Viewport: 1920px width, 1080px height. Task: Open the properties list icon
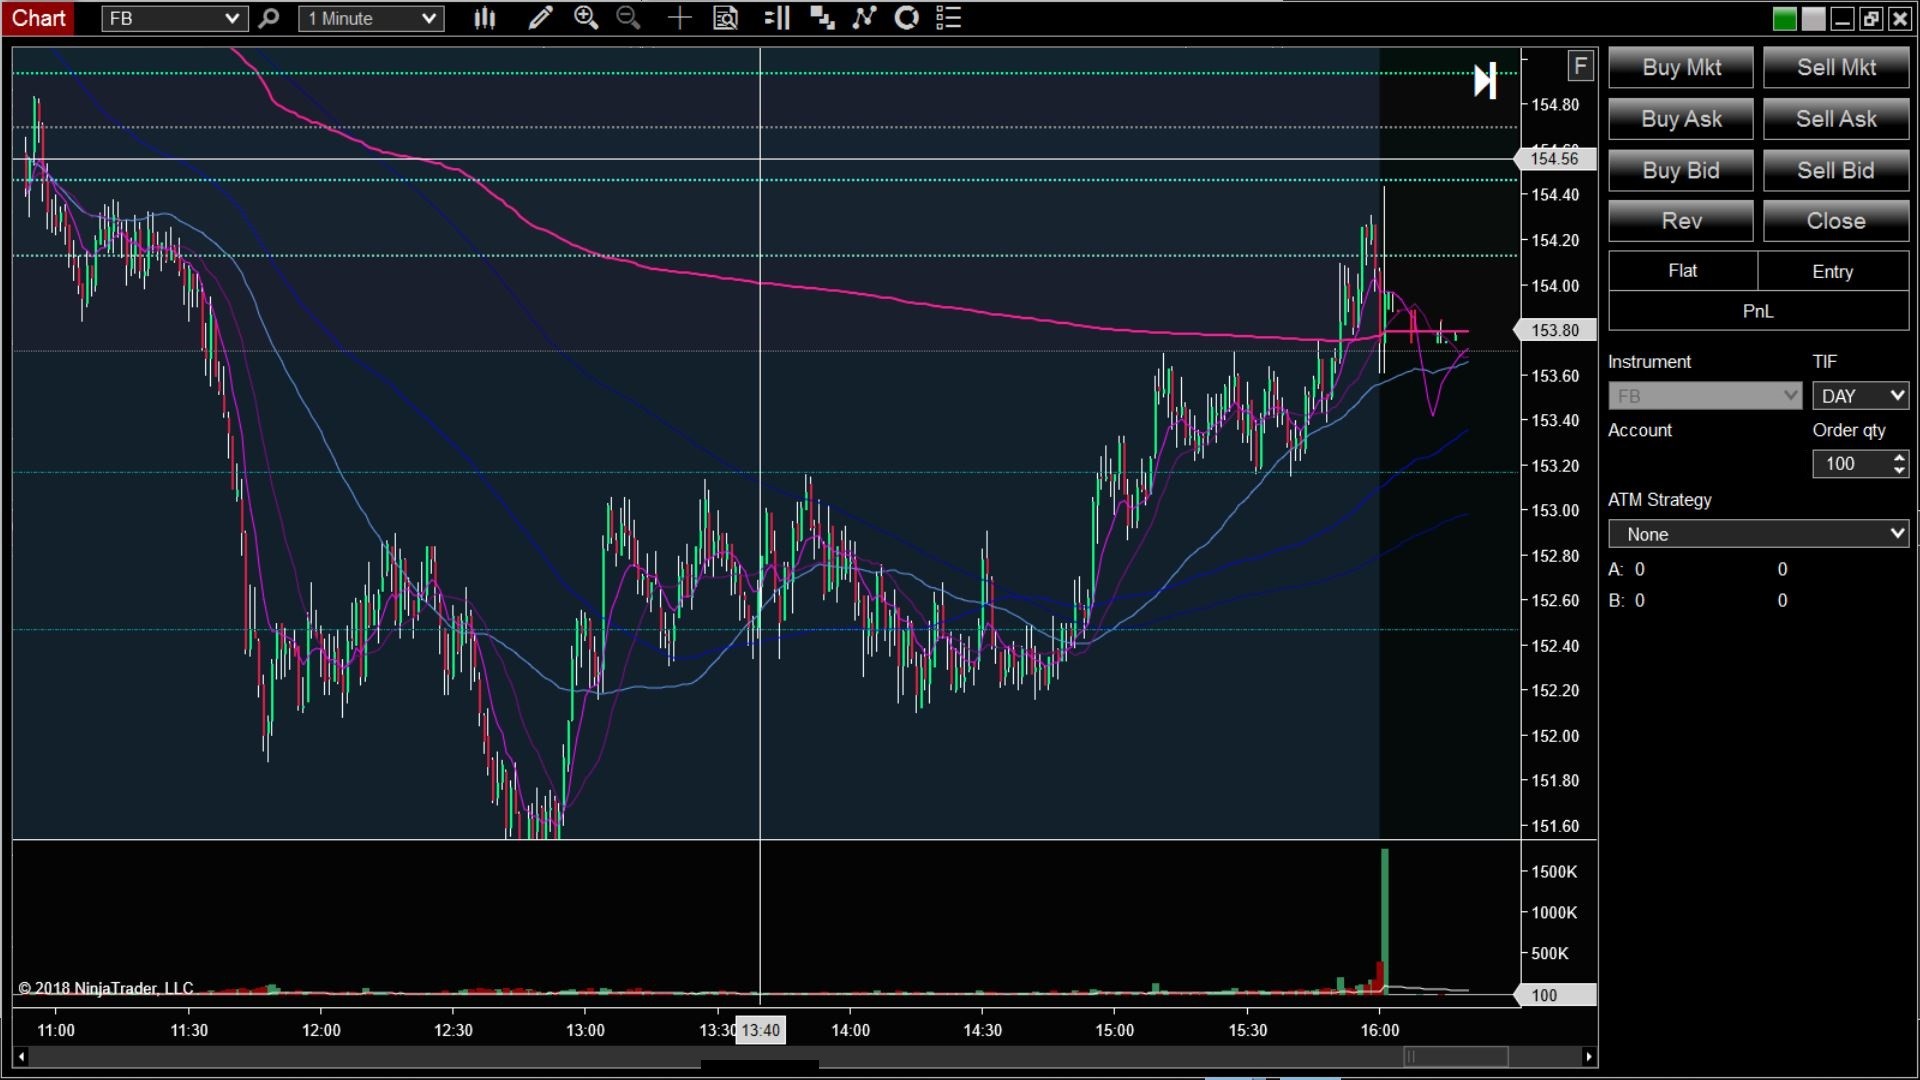948,18
